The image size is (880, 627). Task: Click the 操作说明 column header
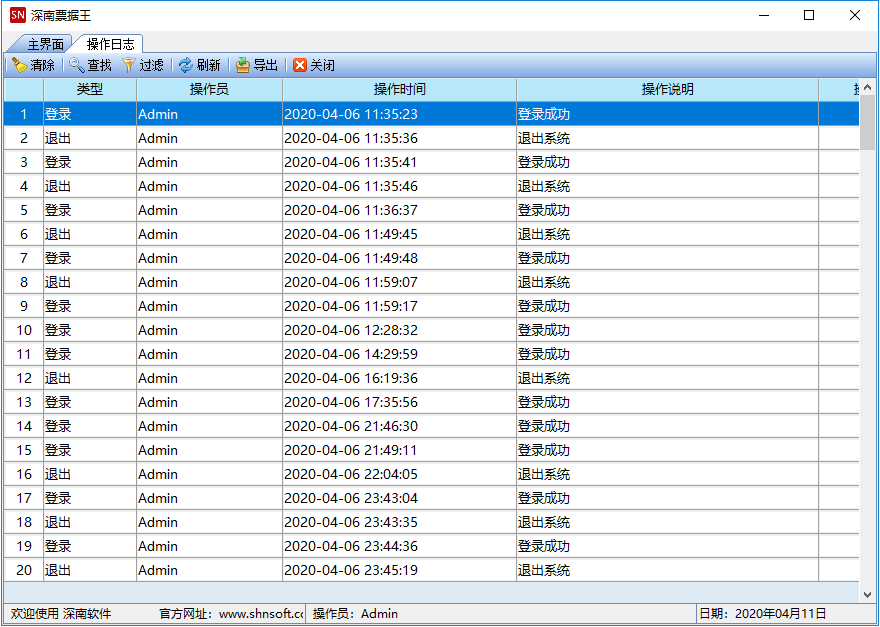[667, 89]
